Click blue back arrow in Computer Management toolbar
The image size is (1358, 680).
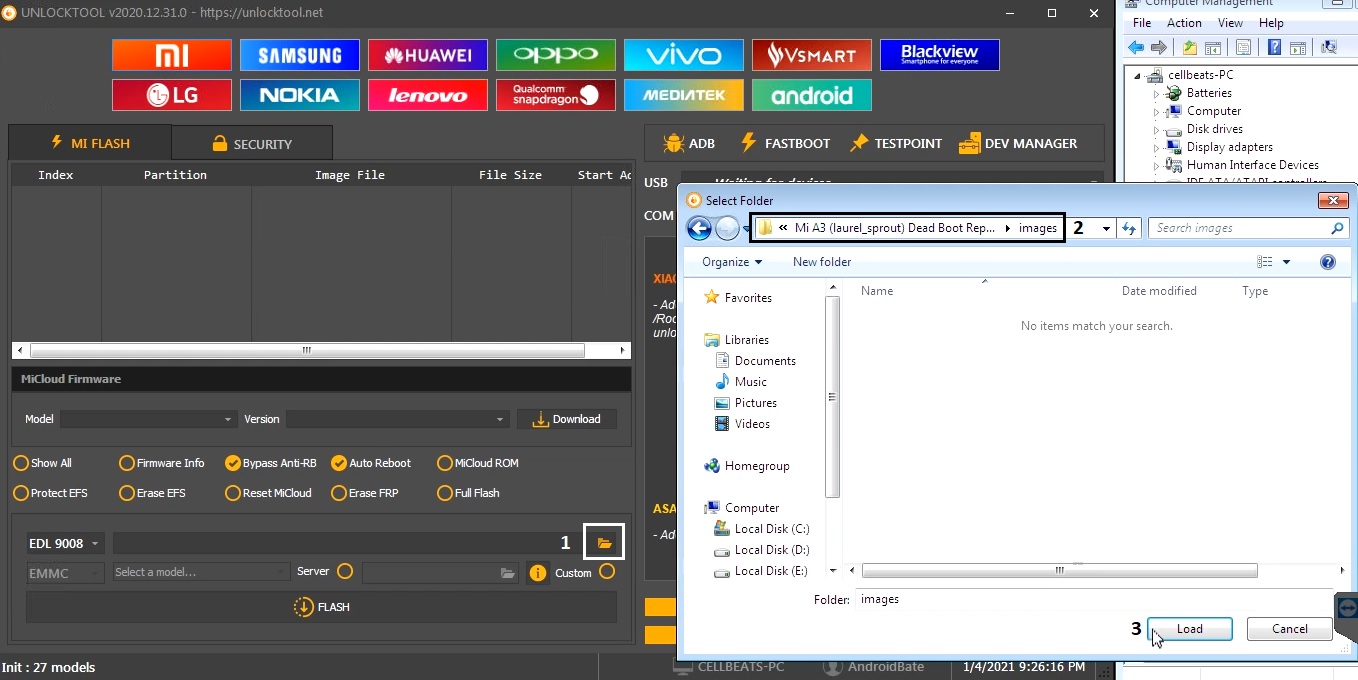click(x=1136, y=47)
